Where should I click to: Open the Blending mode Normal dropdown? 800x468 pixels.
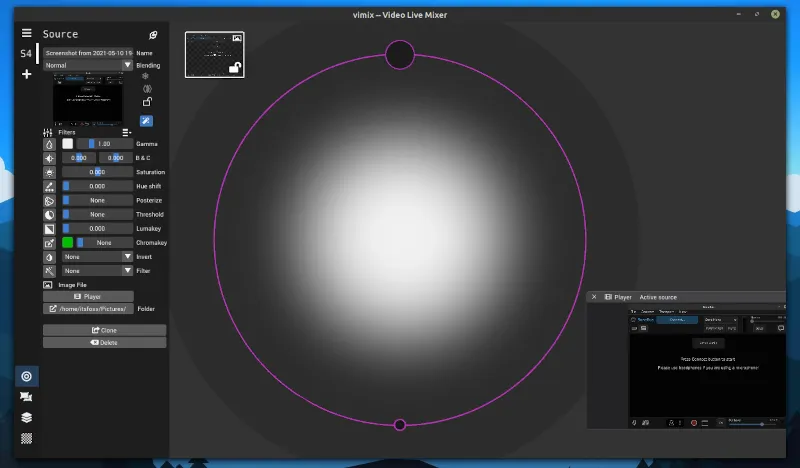[x=88, y=65]
